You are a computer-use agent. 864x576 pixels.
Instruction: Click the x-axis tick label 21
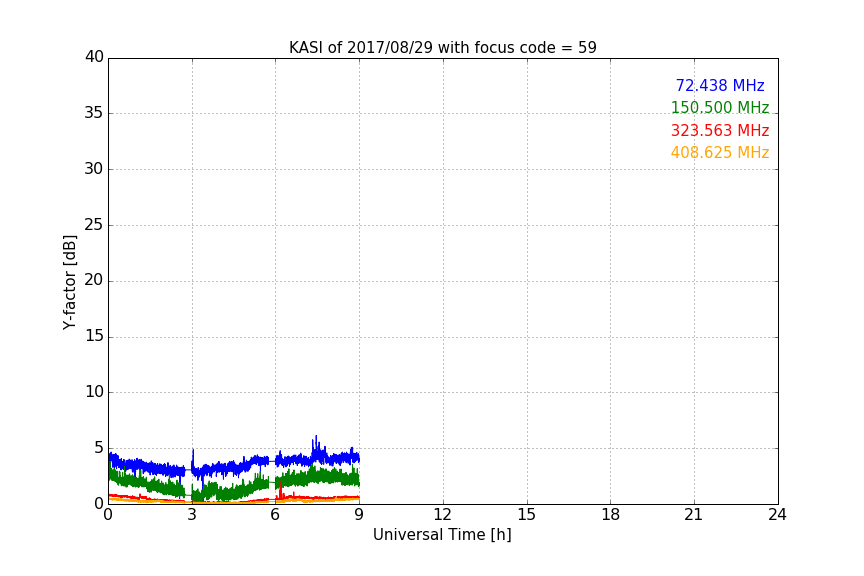coord(694,515)
